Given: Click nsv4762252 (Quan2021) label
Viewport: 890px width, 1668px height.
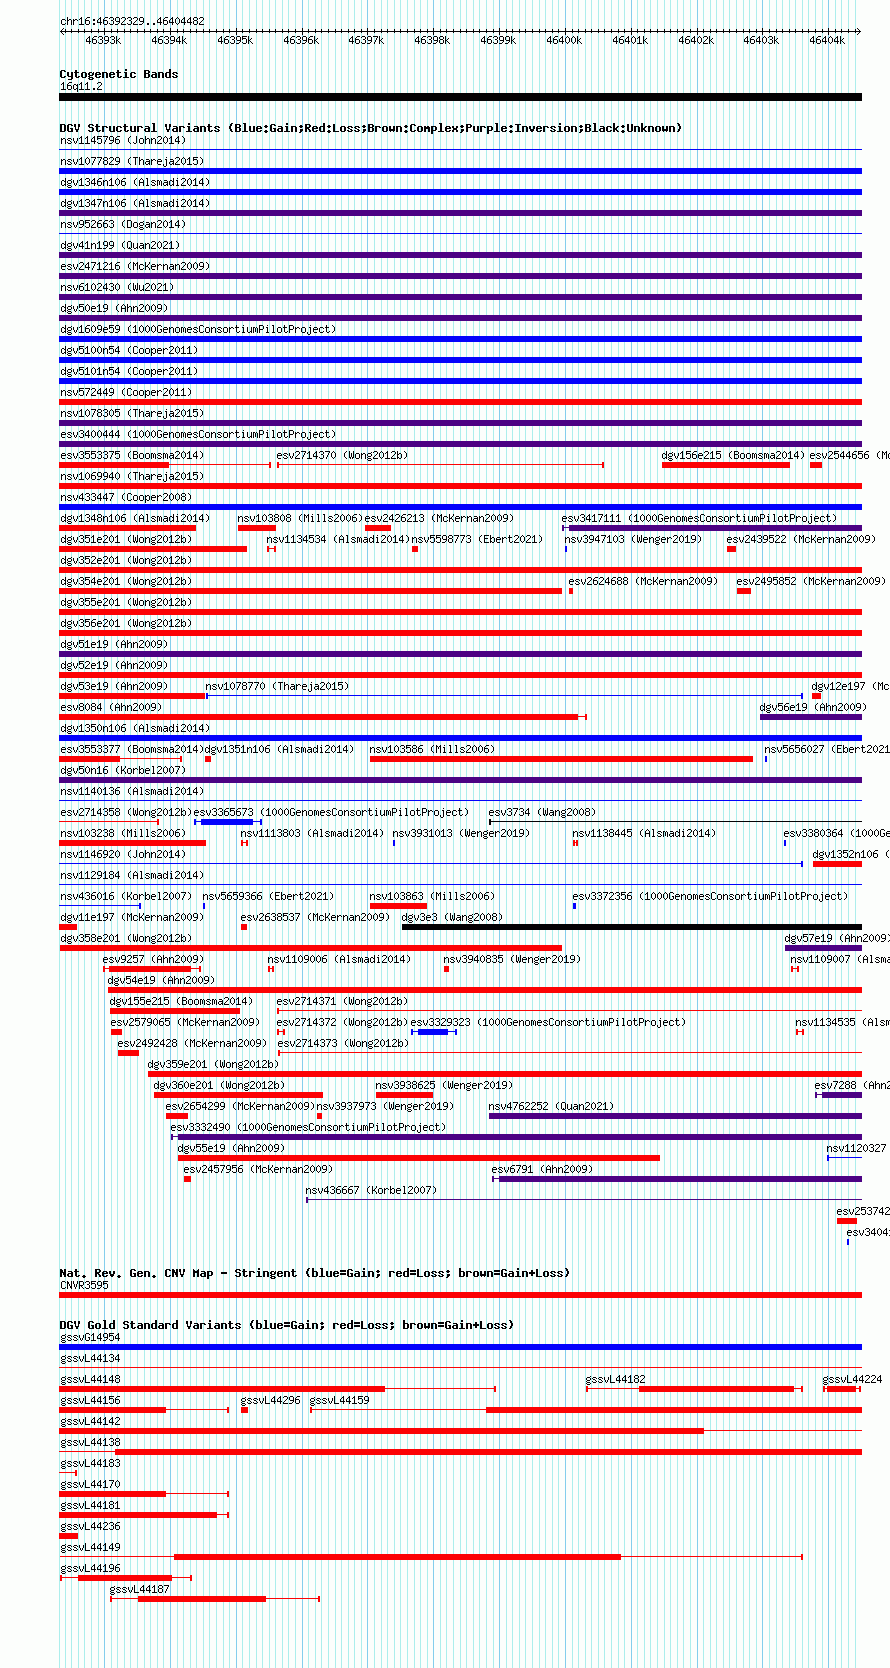Looking at the screenshot, I should (x=551, y=1106).
